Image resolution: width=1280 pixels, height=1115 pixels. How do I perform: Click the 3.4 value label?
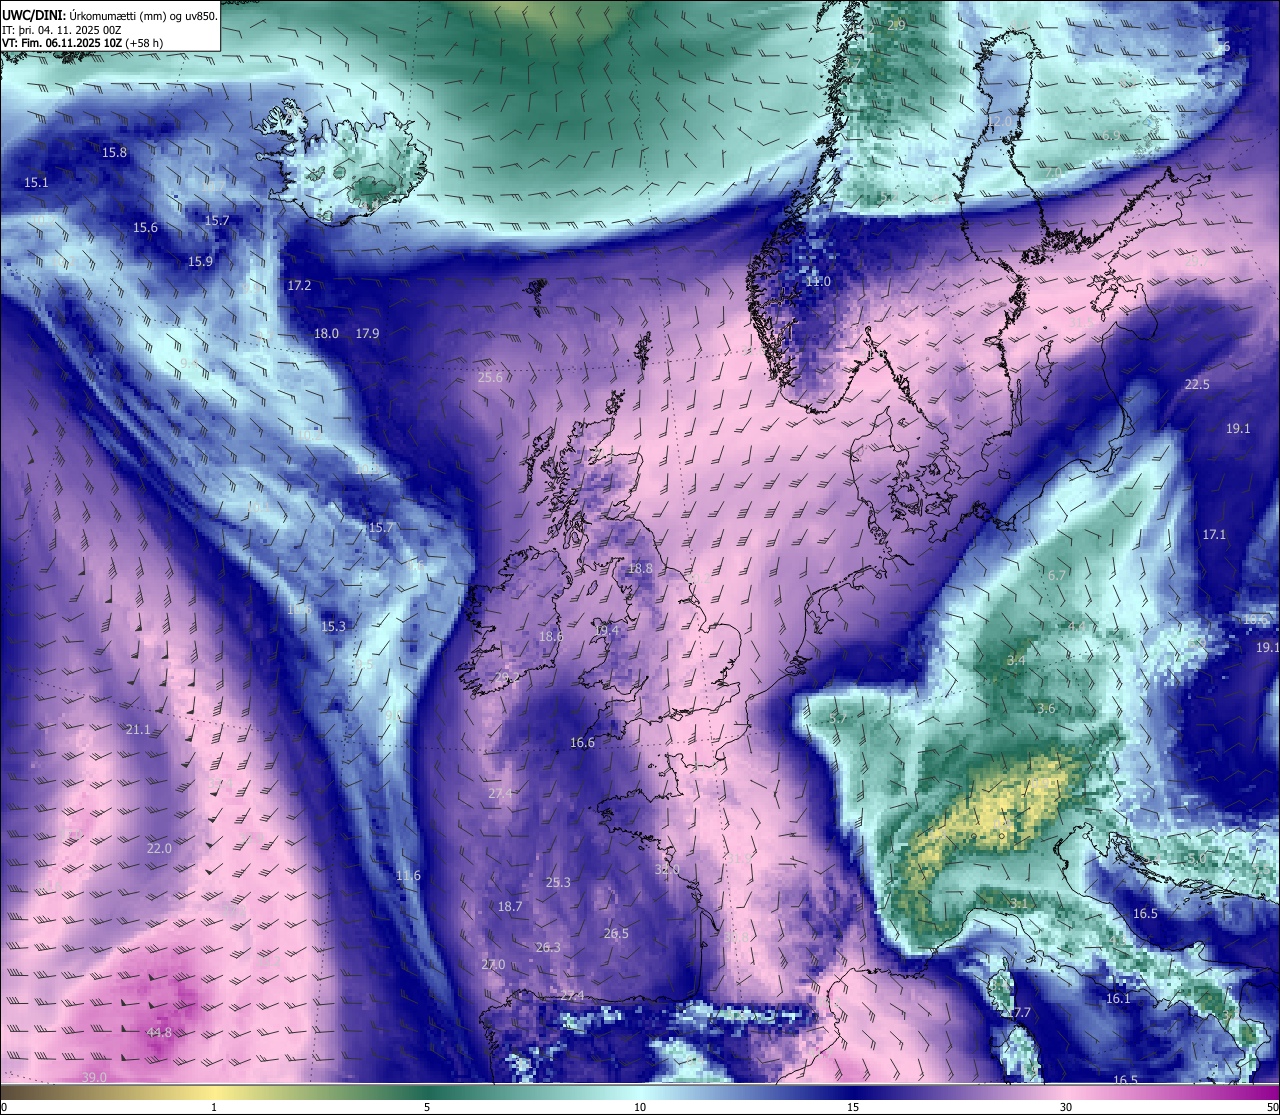pyautogui.click(x=1016, y=661)
